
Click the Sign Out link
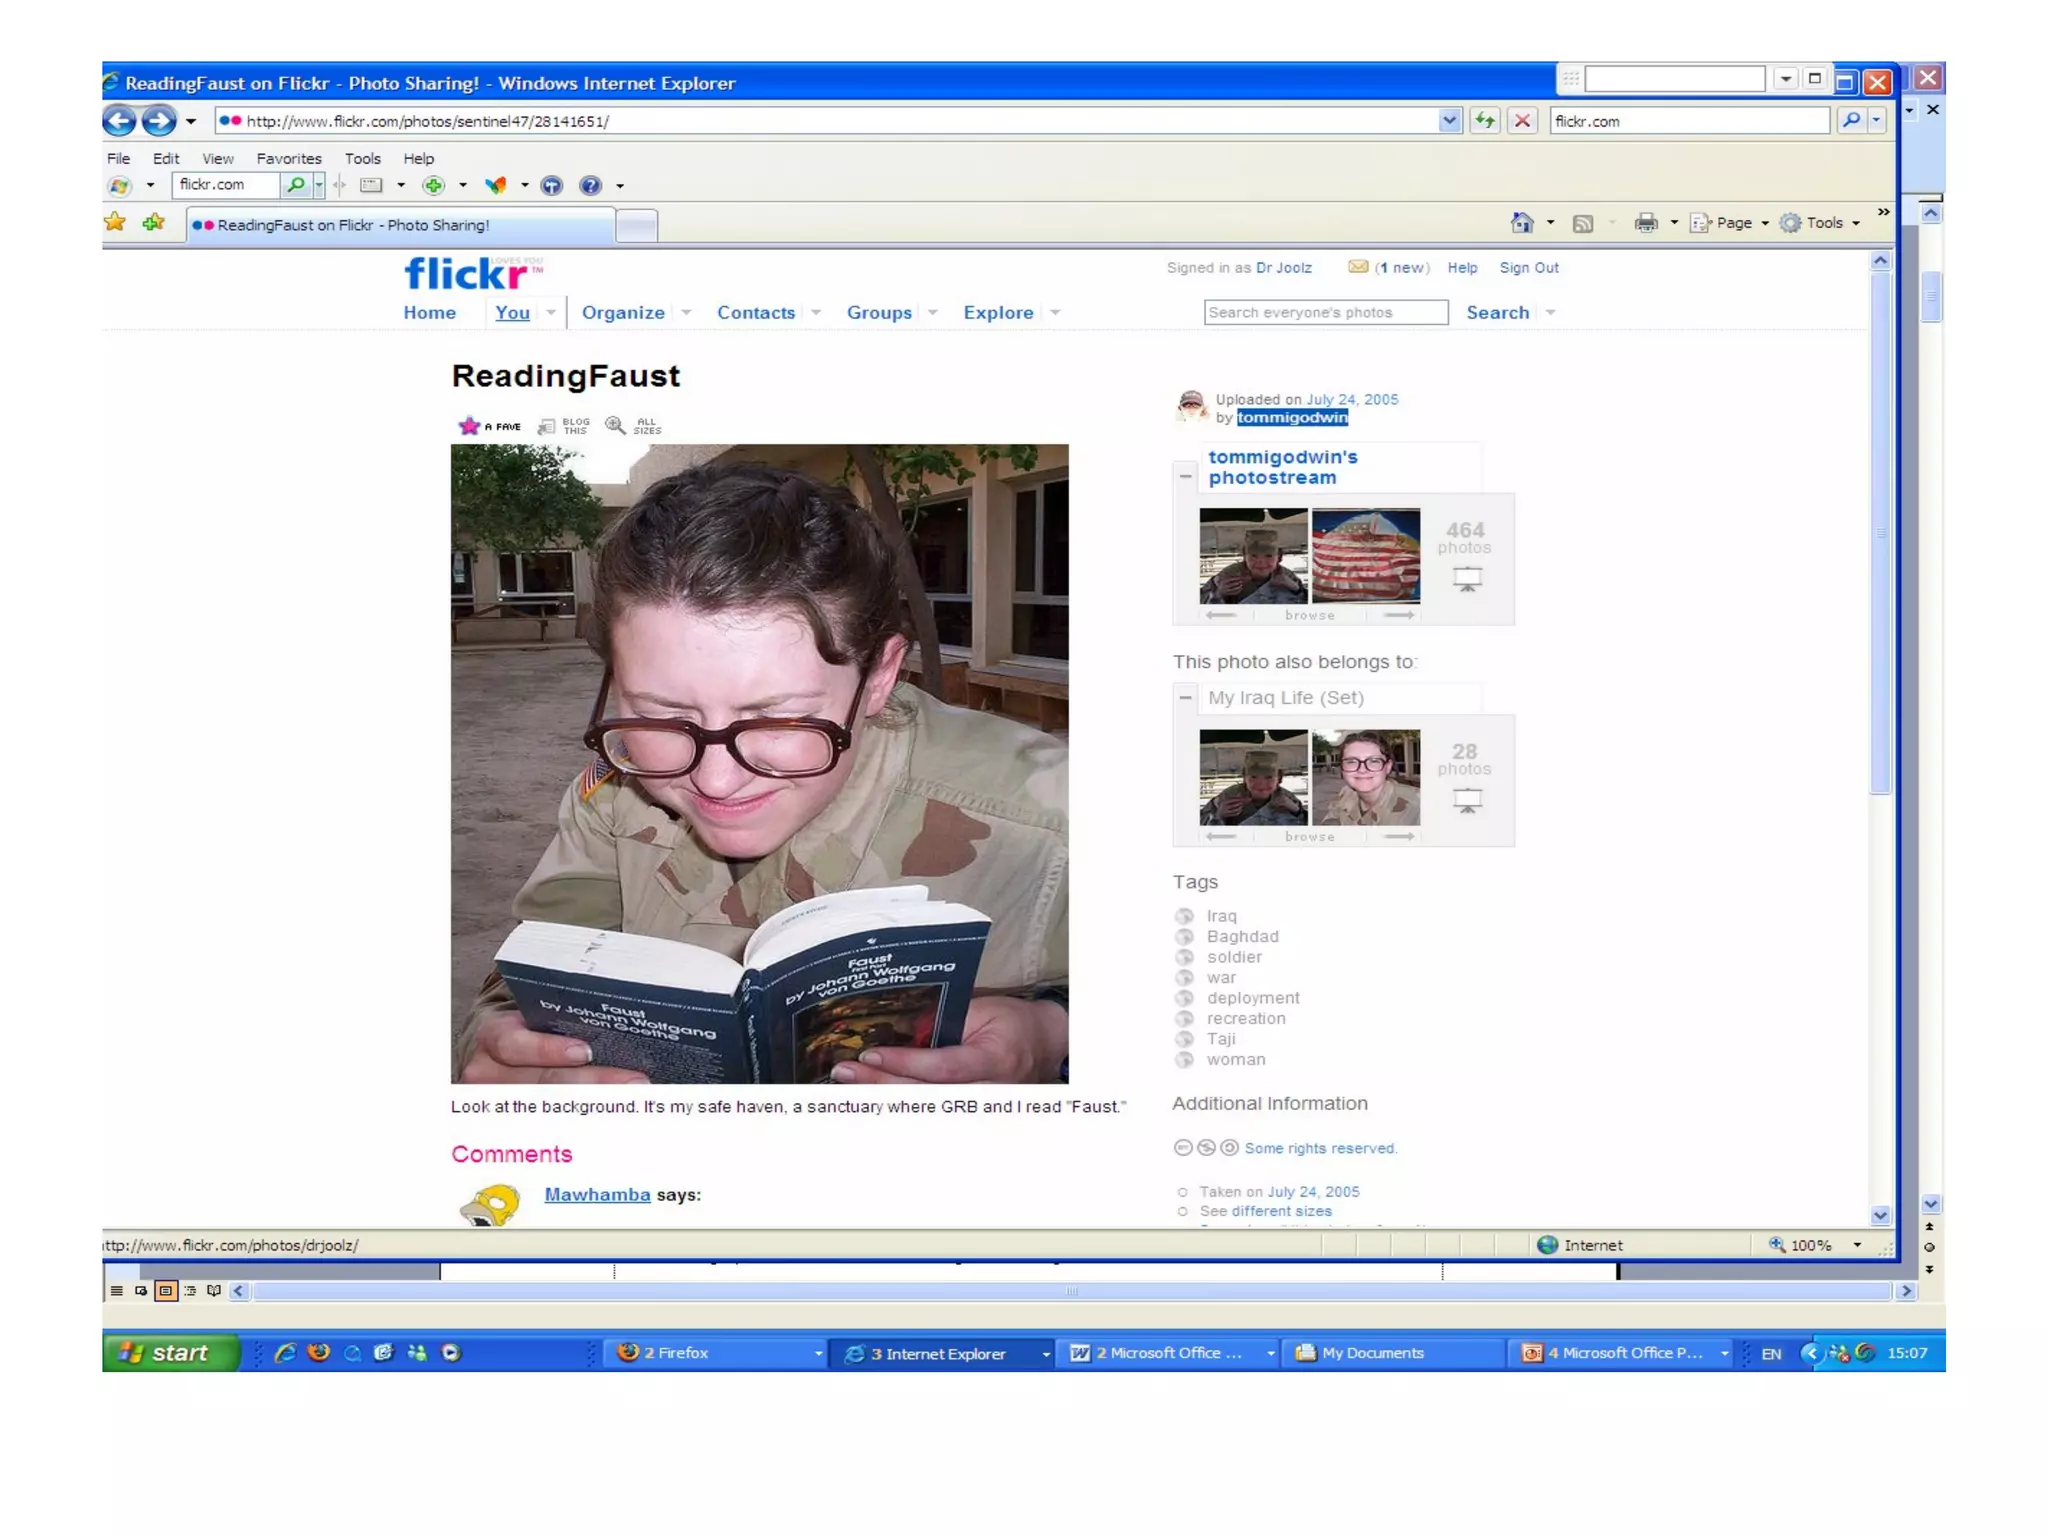pos(1528,268)
